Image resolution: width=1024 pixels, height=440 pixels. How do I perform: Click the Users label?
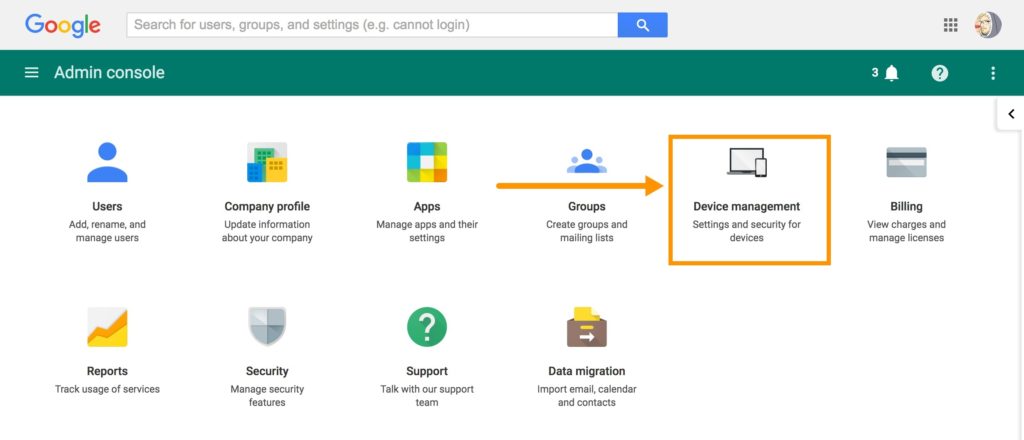pos(107,206)
